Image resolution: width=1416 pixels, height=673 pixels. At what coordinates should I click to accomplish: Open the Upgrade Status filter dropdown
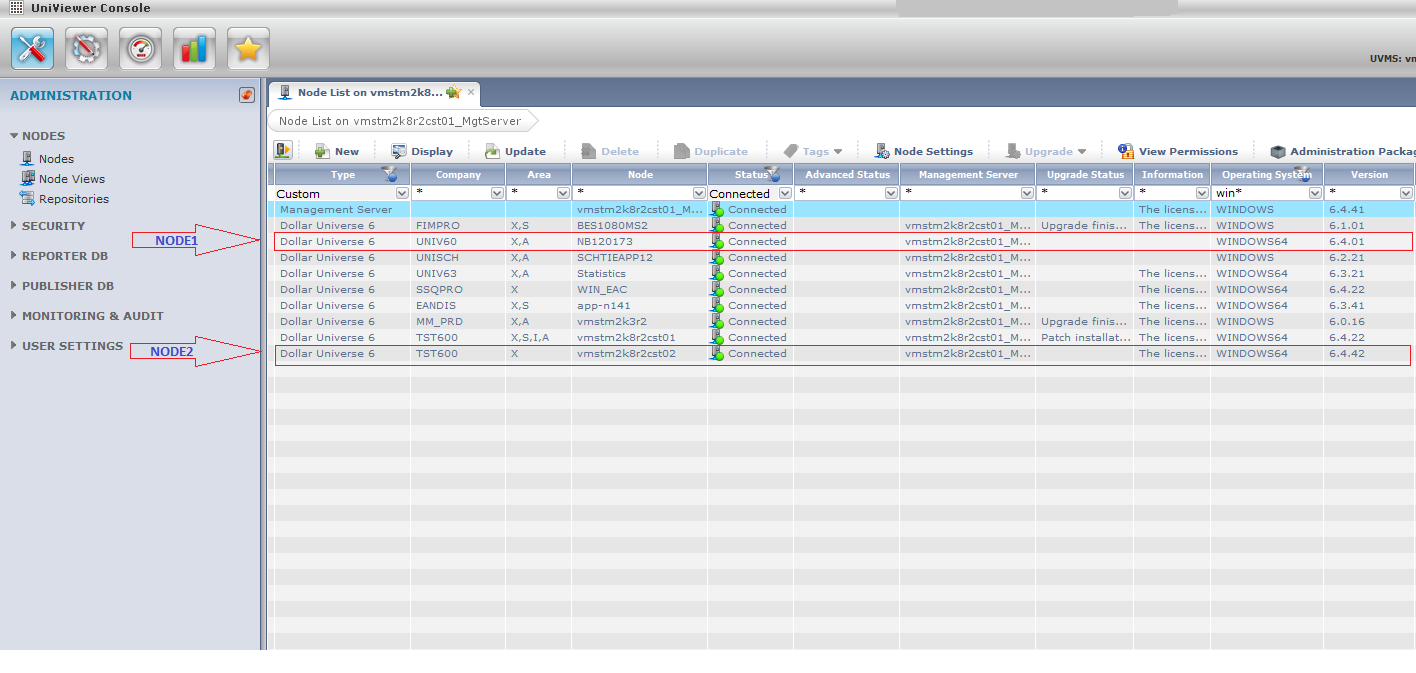[1127, 193]
